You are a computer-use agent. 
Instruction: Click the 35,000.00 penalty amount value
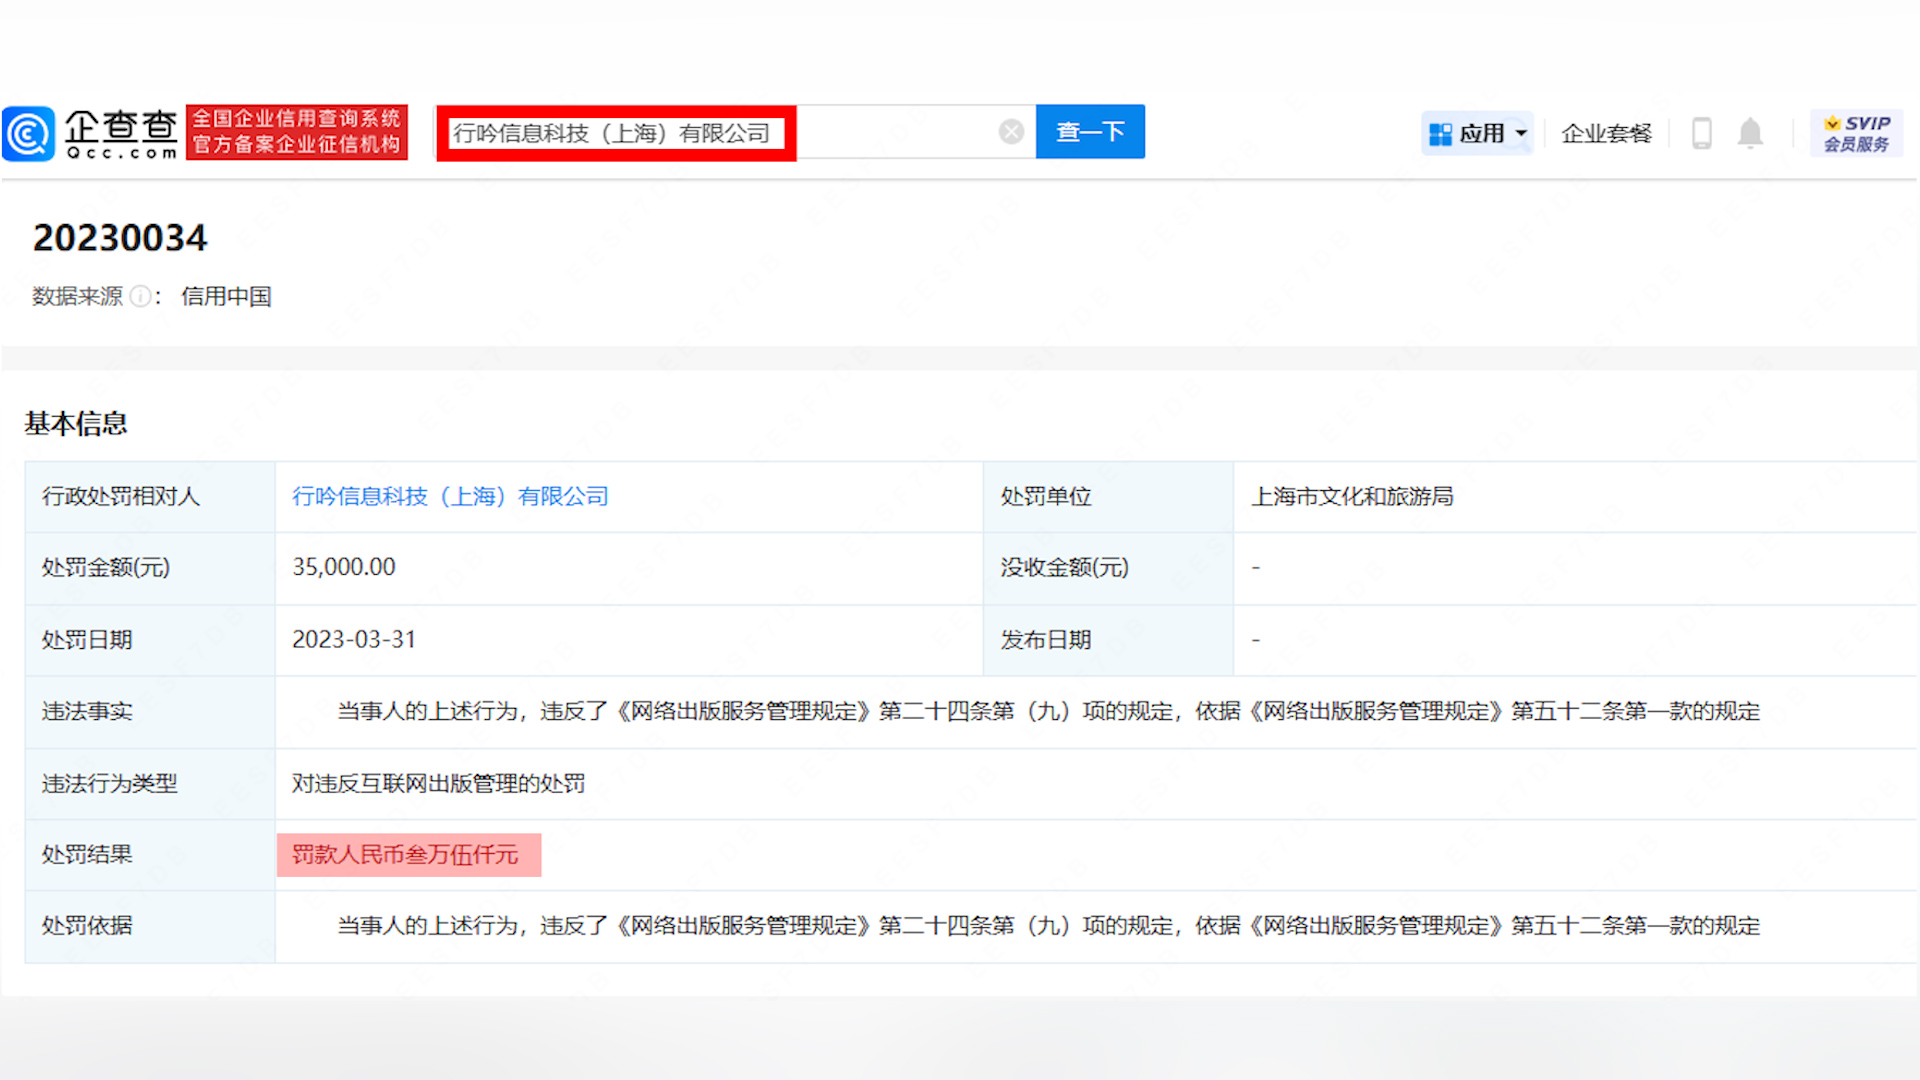pos(344,567)
